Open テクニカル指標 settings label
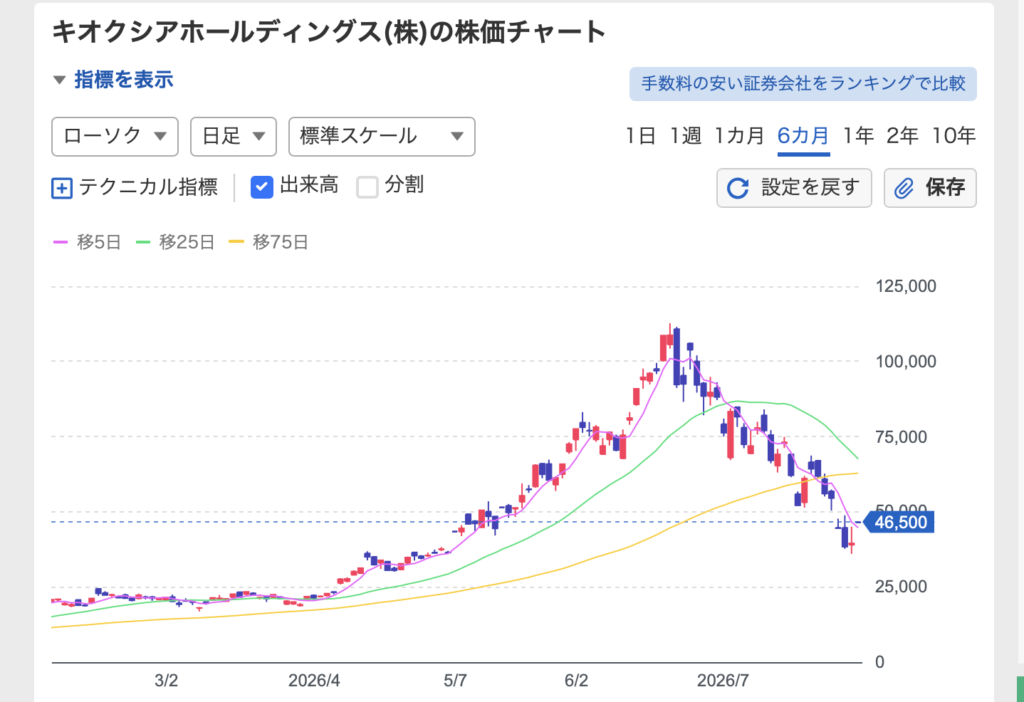Screen dimensions: 1024x702 tap(148, 187)
